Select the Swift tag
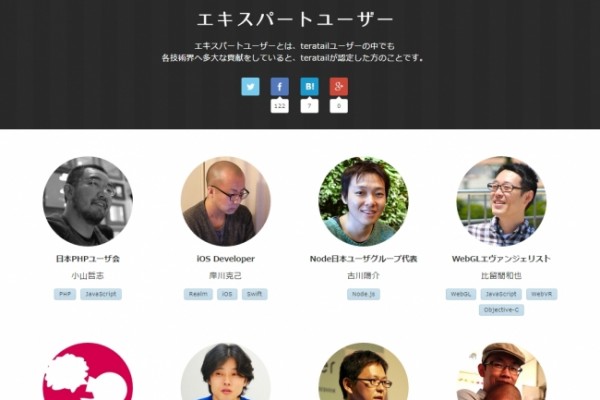Viewport: 600px width, 400px height. (x=254, y=294)
